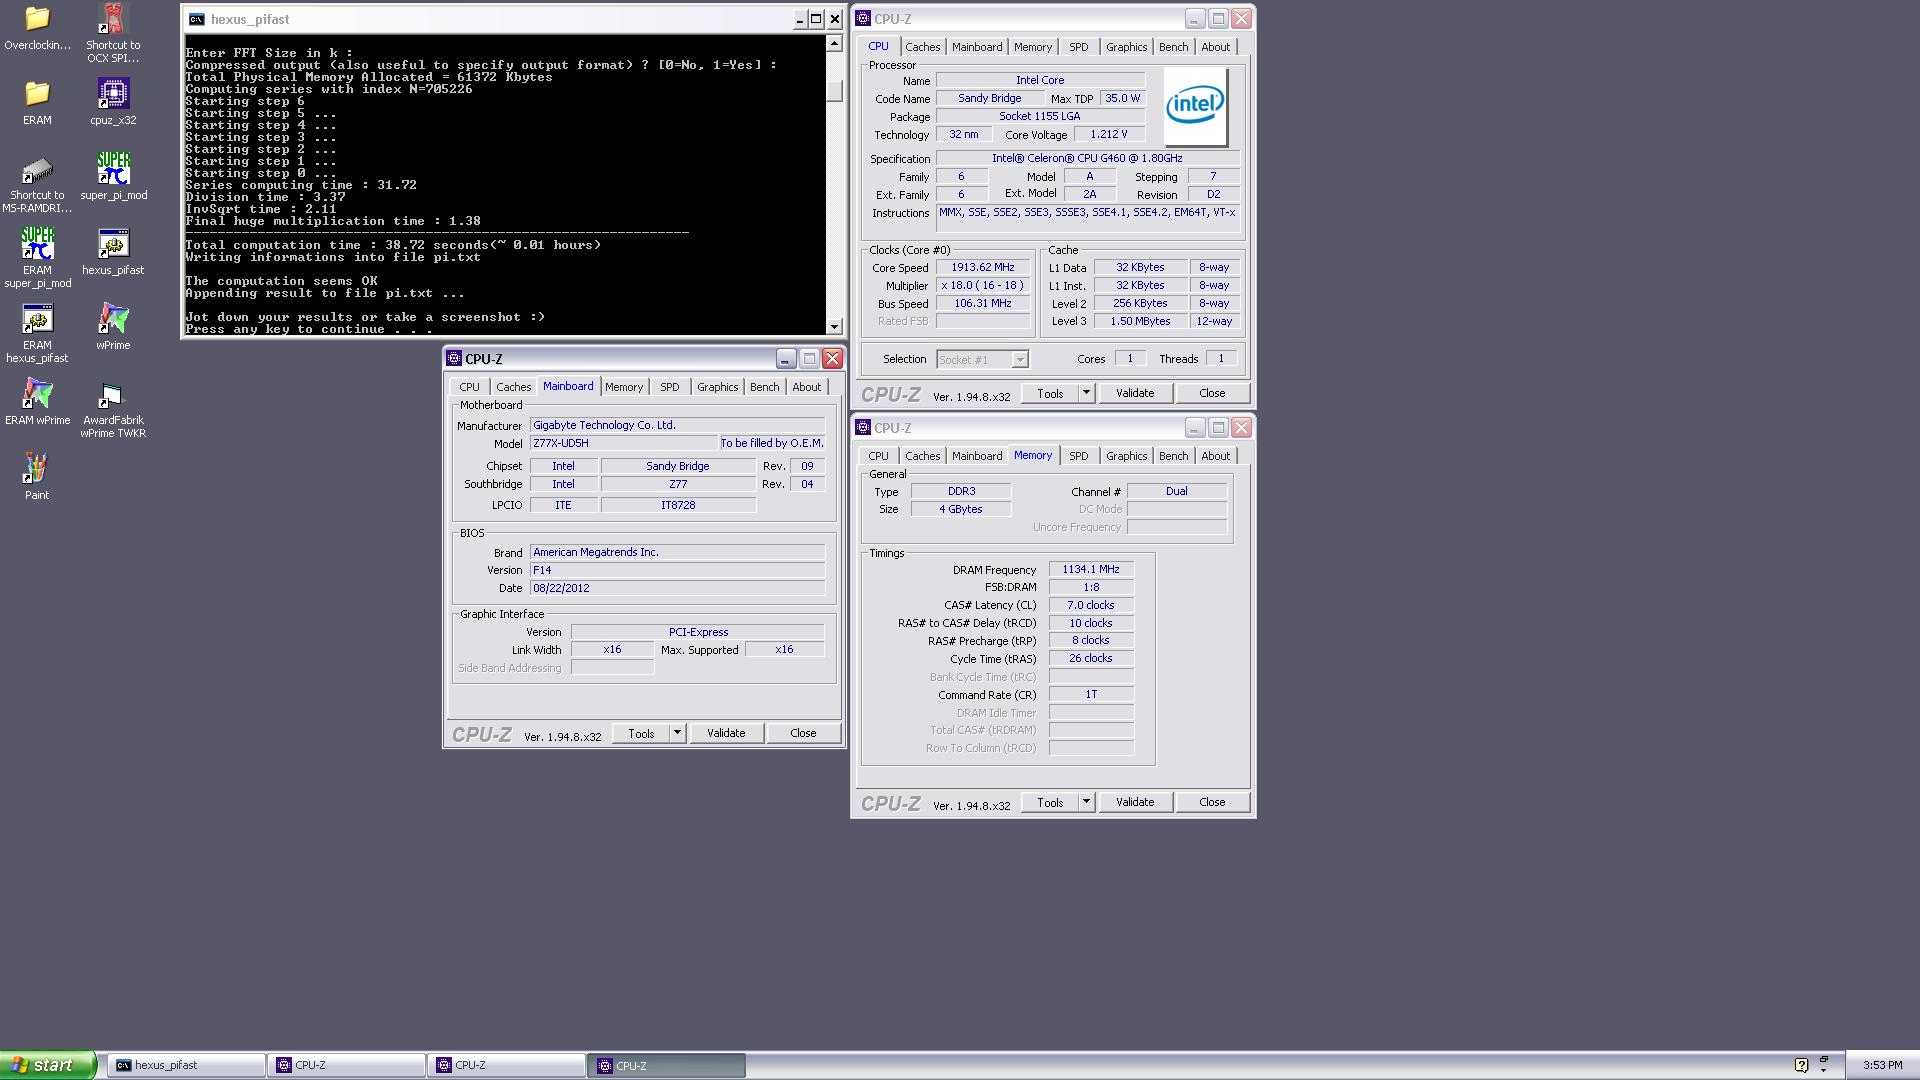Image resolution: width=1920 pixels, height=1080 pixels.
Task: Open ERAM super_pi_mod shortcut
Action: click(37, 258)
